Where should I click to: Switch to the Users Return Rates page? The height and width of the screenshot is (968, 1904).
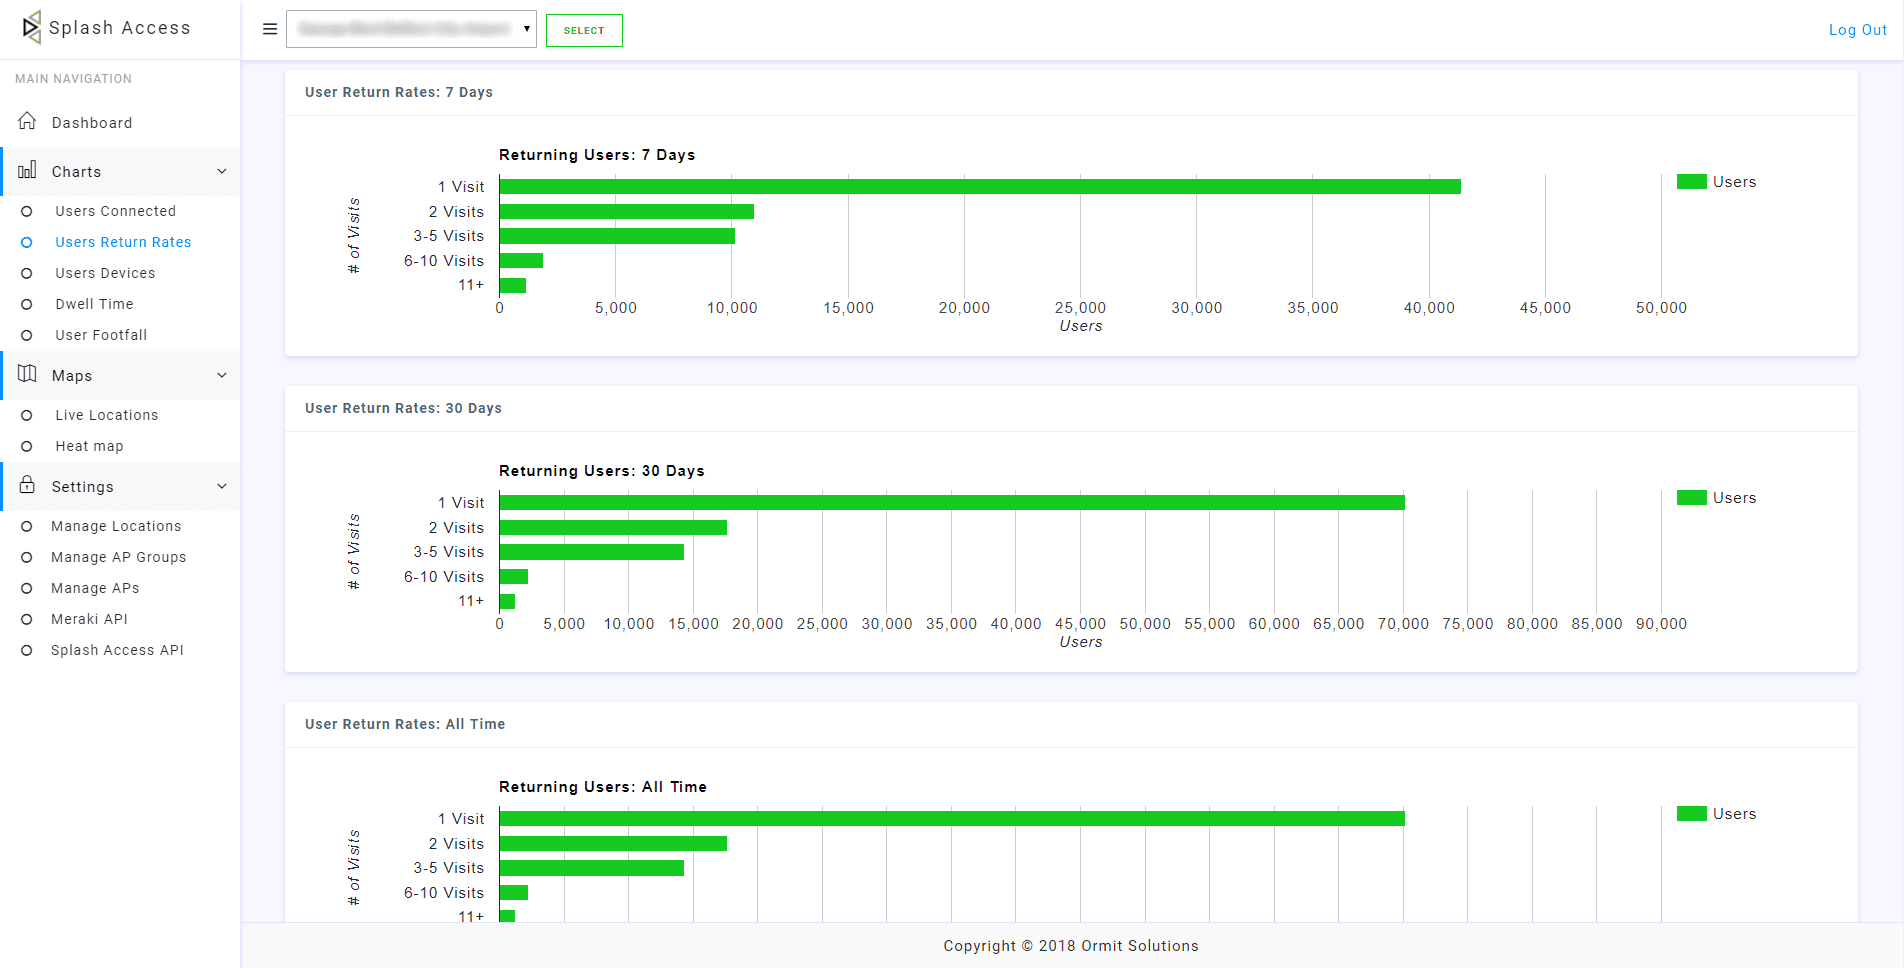pos(123,242)
